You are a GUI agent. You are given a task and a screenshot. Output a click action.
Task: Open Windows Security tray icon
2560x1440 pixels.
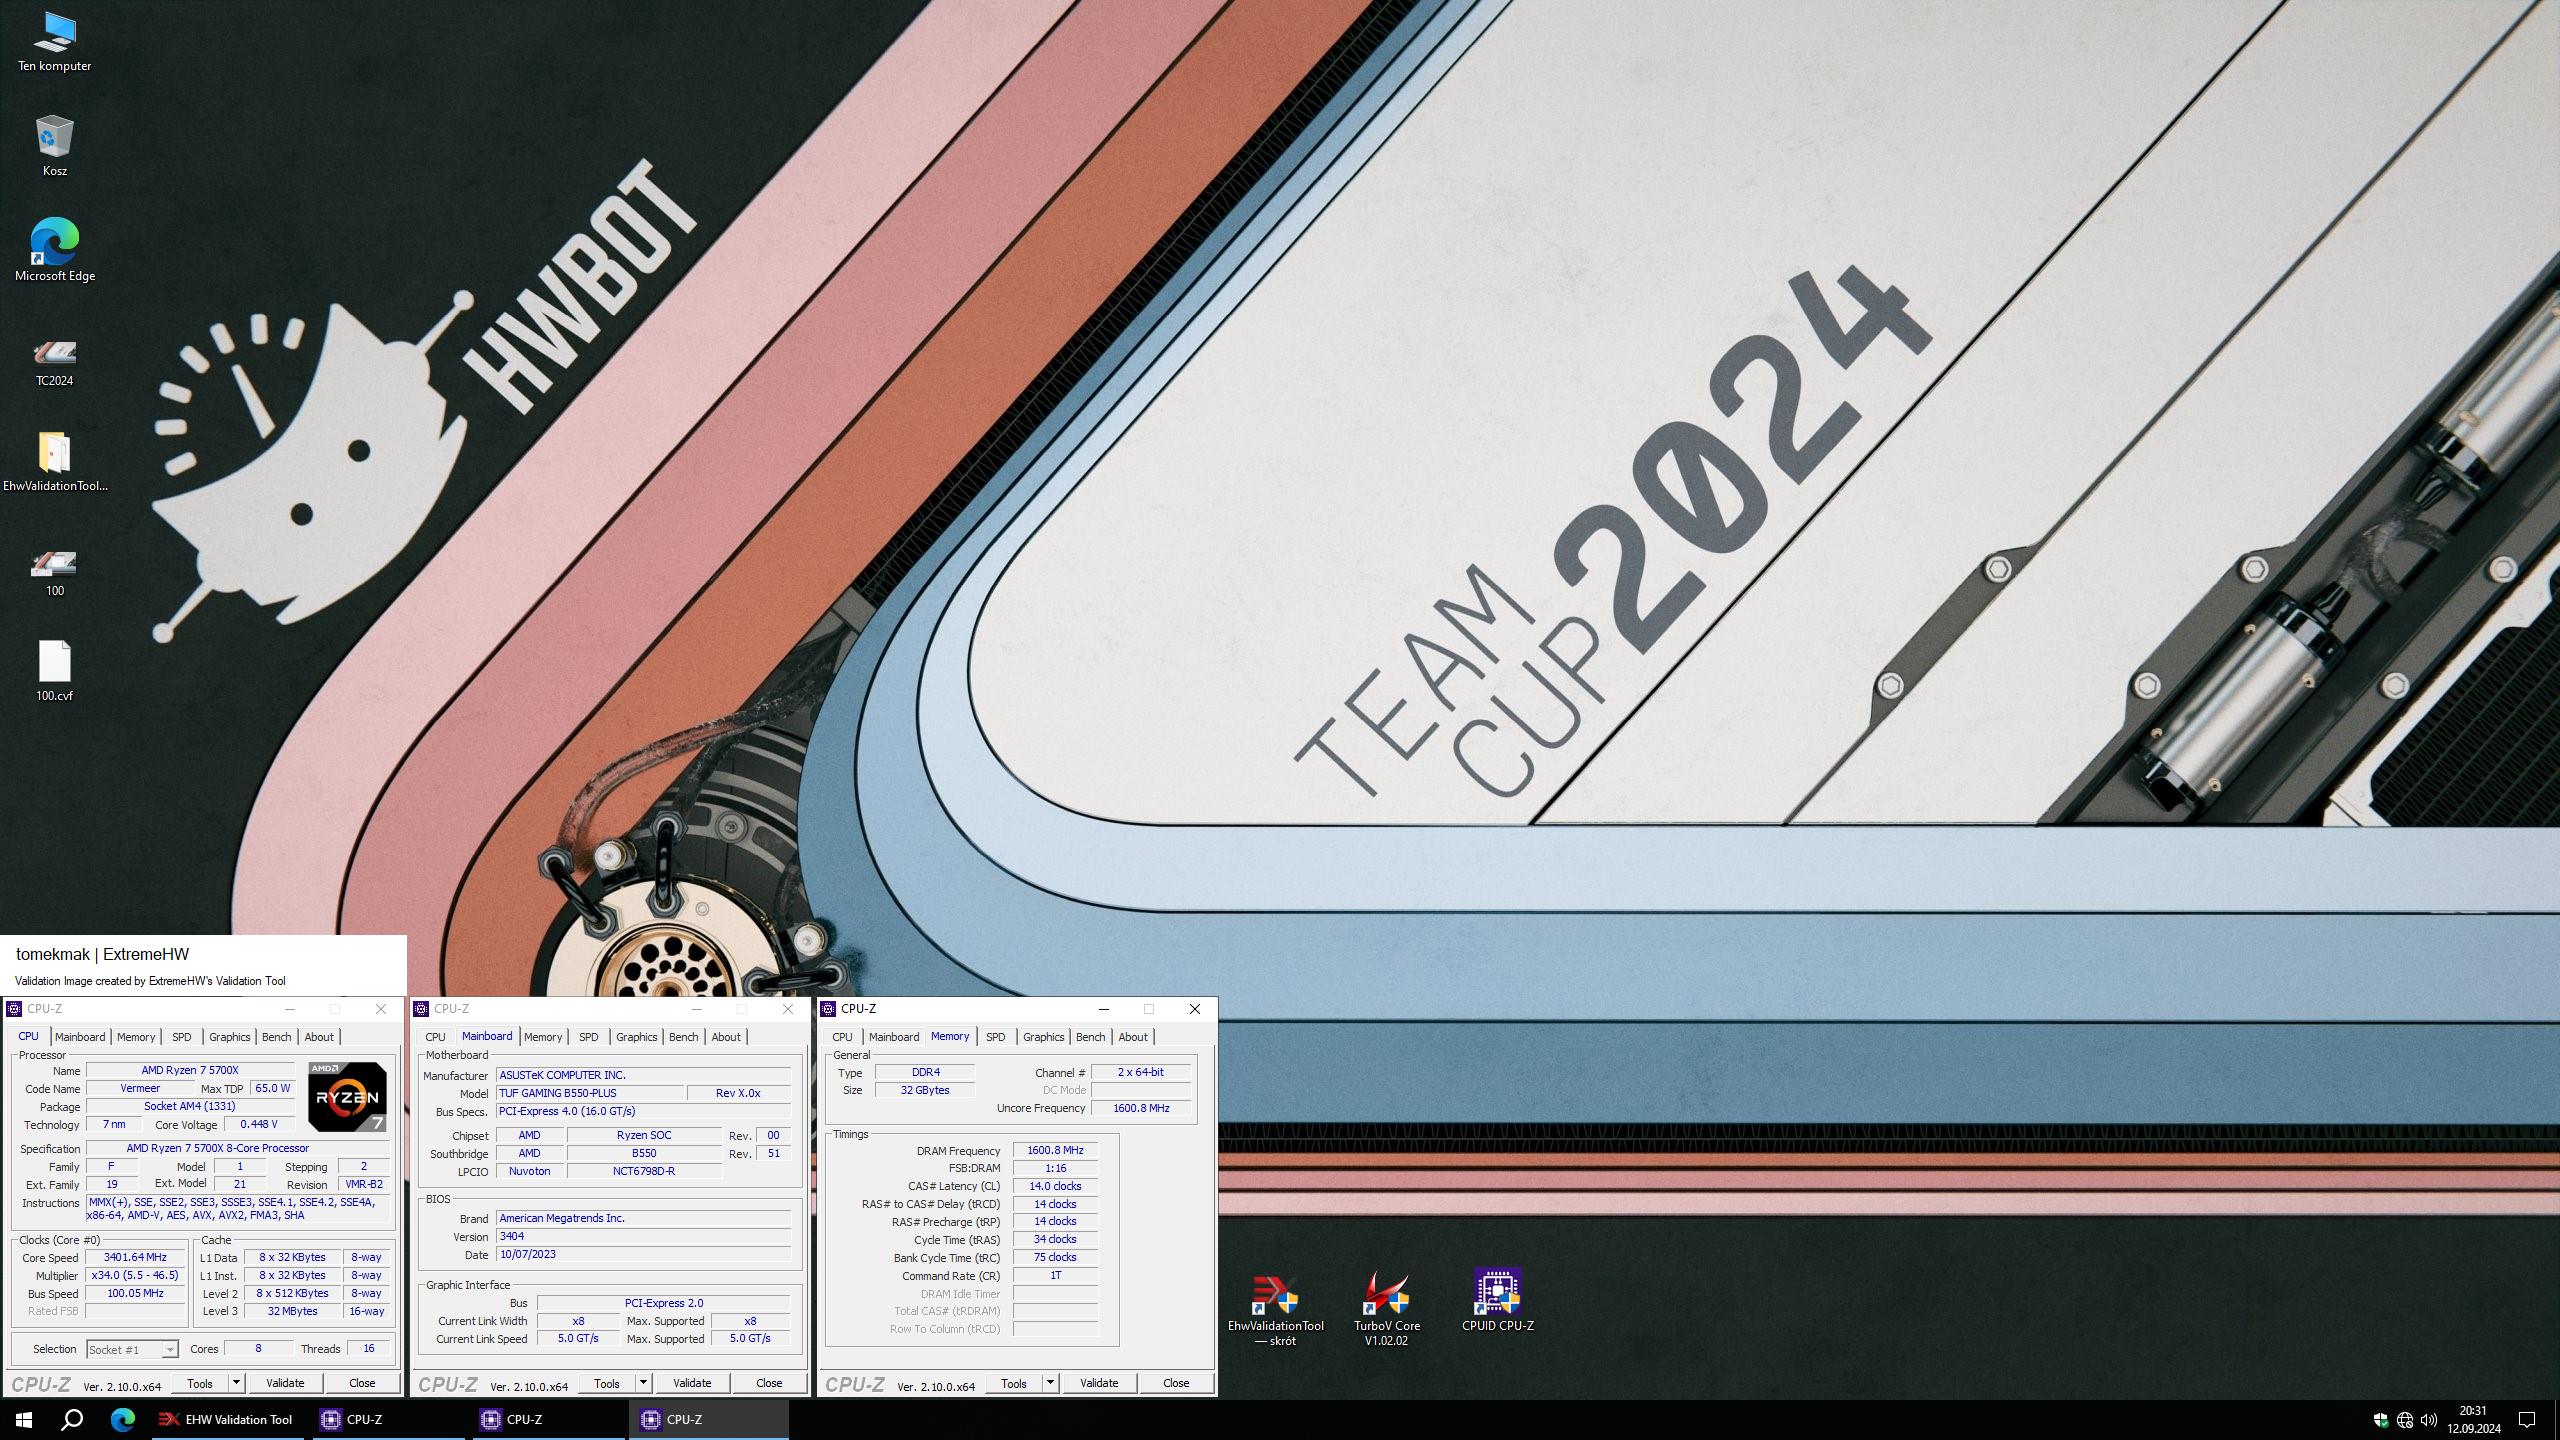point(2380,1420)
